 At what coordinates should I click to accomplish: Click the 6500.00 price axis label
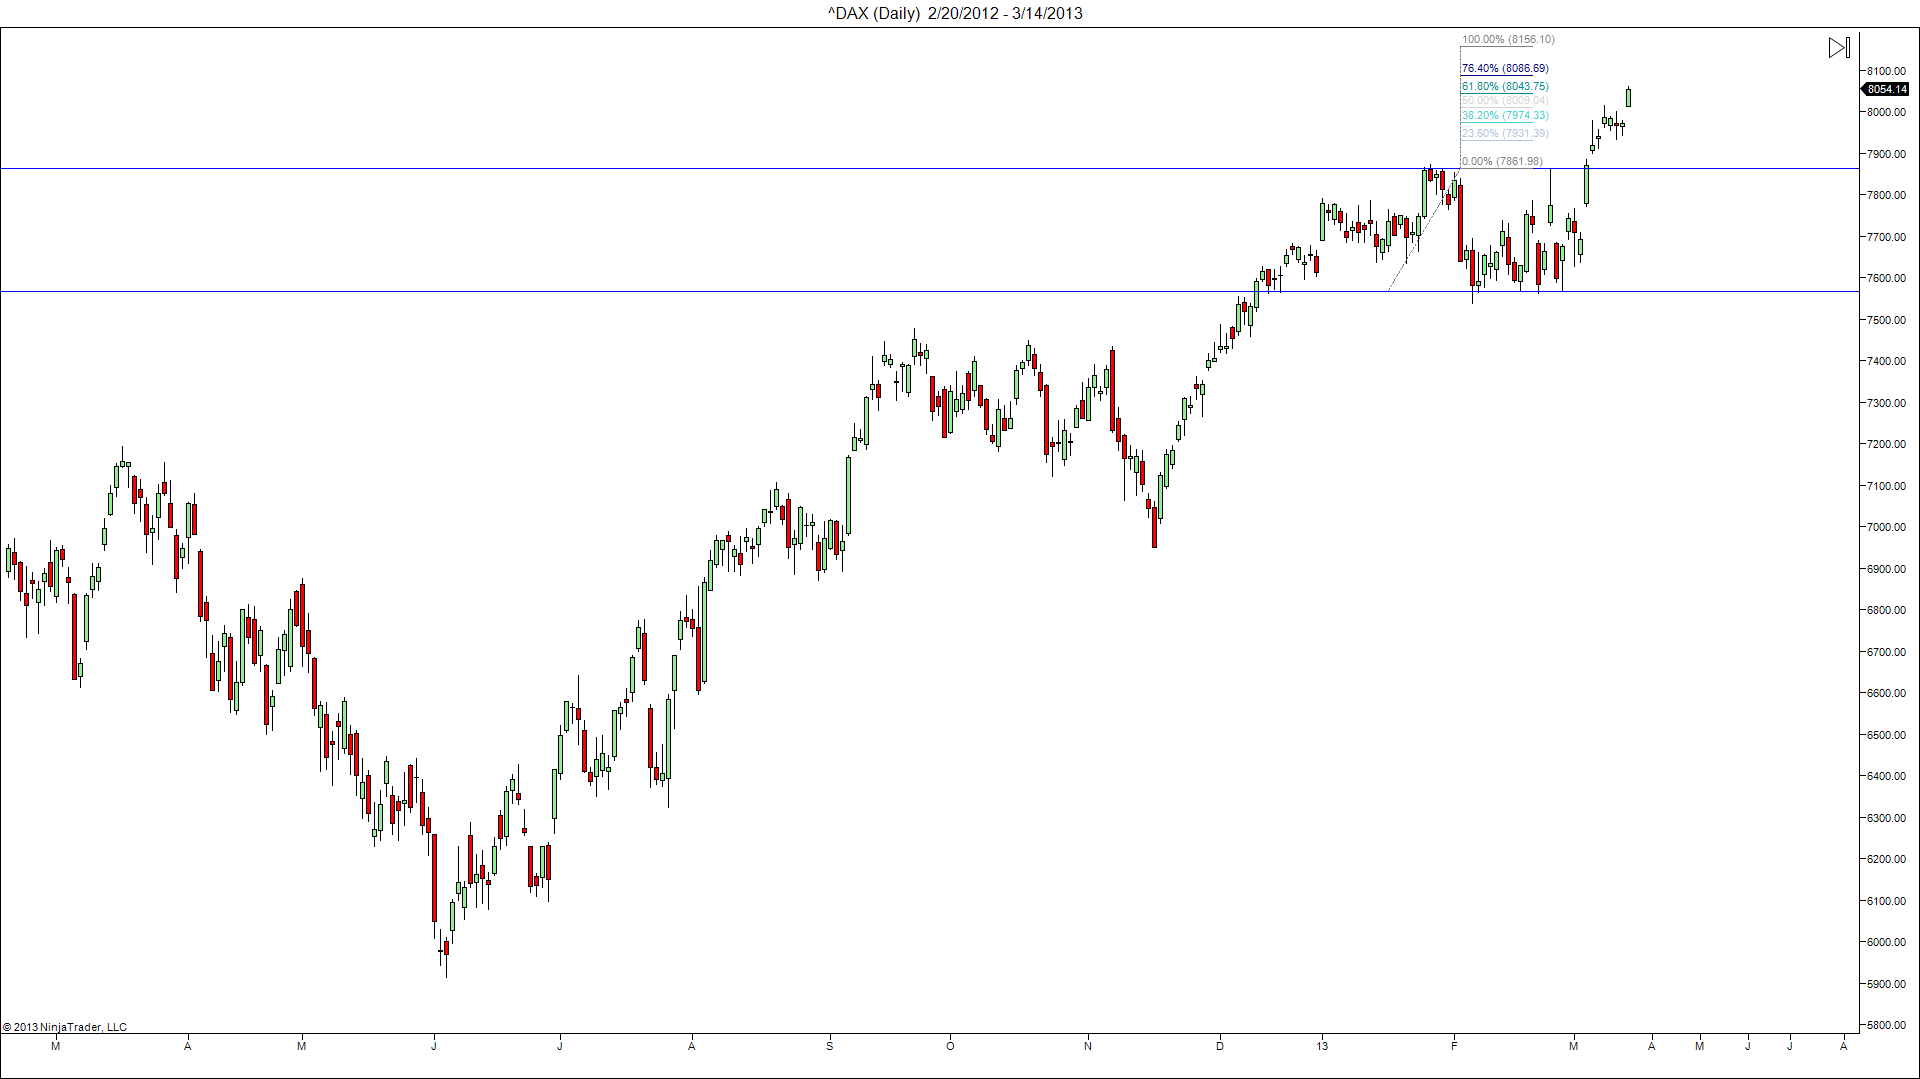click(1886, 735)
